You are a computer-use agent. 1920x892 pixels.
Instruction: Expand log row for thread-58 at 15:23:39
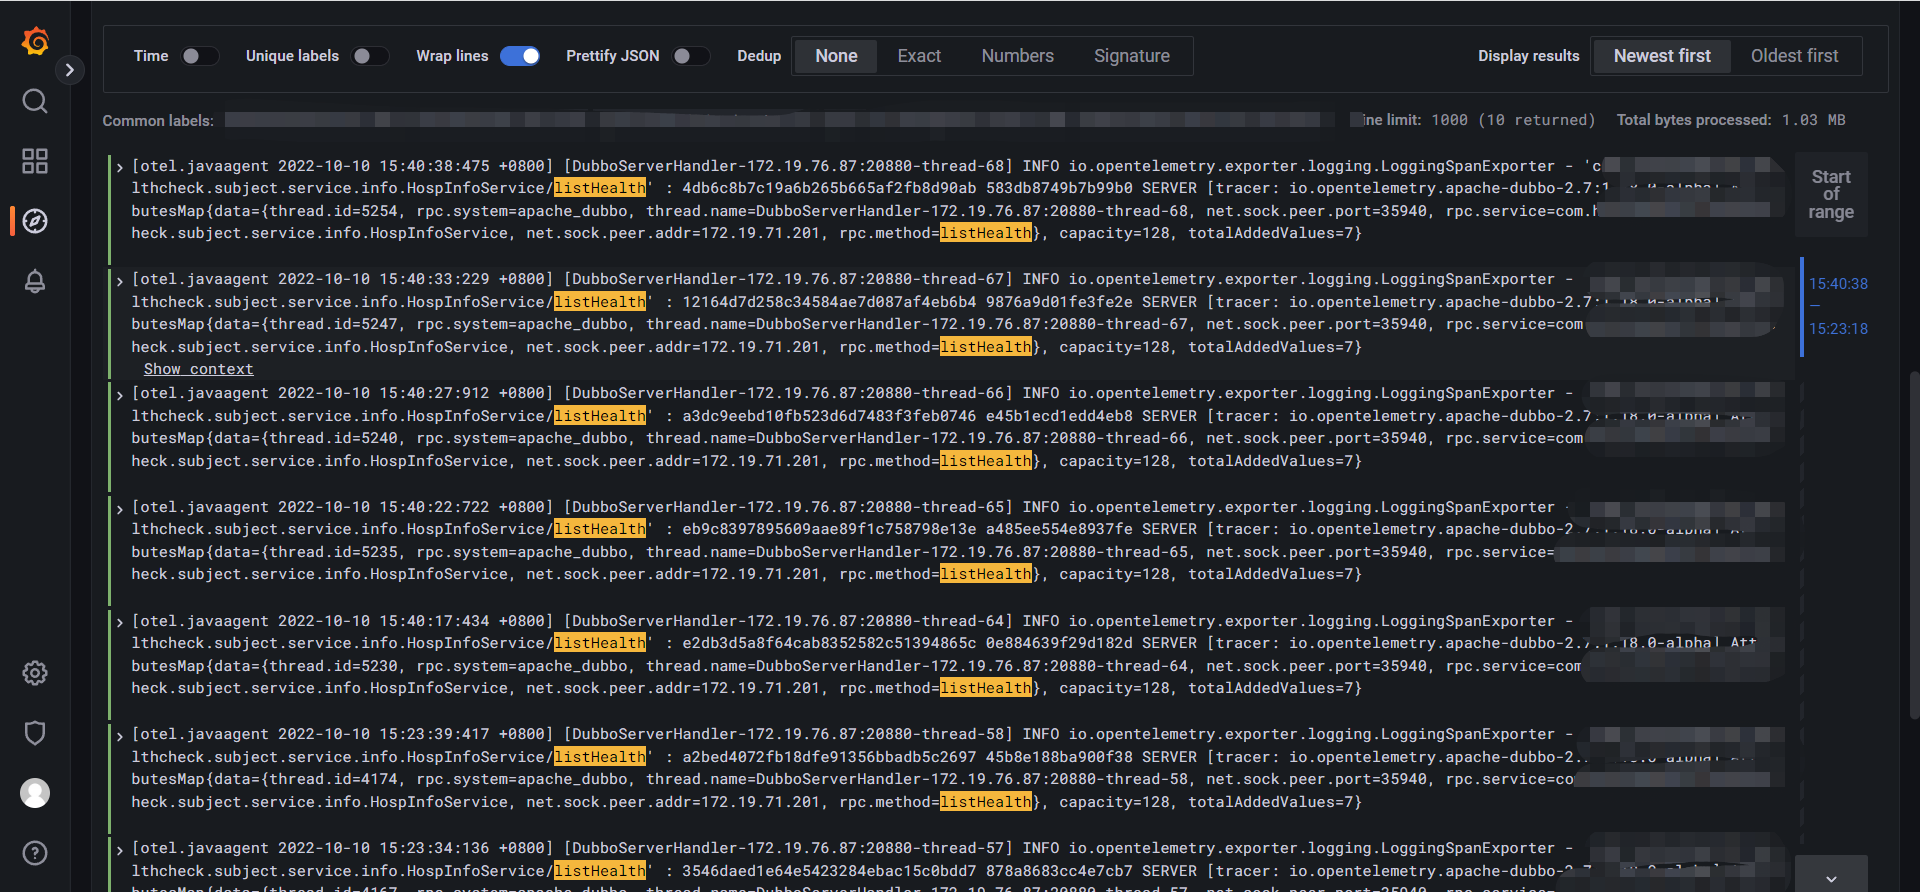pyautogui.click(x=120, y=736)
